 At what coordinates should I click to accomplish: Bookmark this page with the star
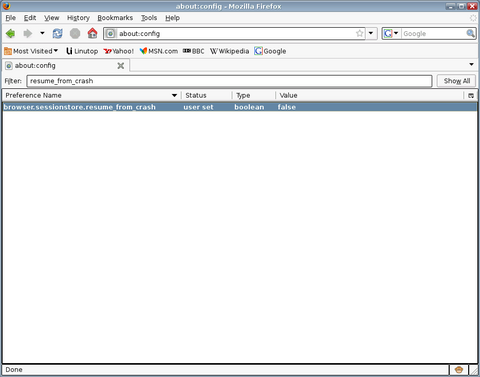click(x=359, y=33)
